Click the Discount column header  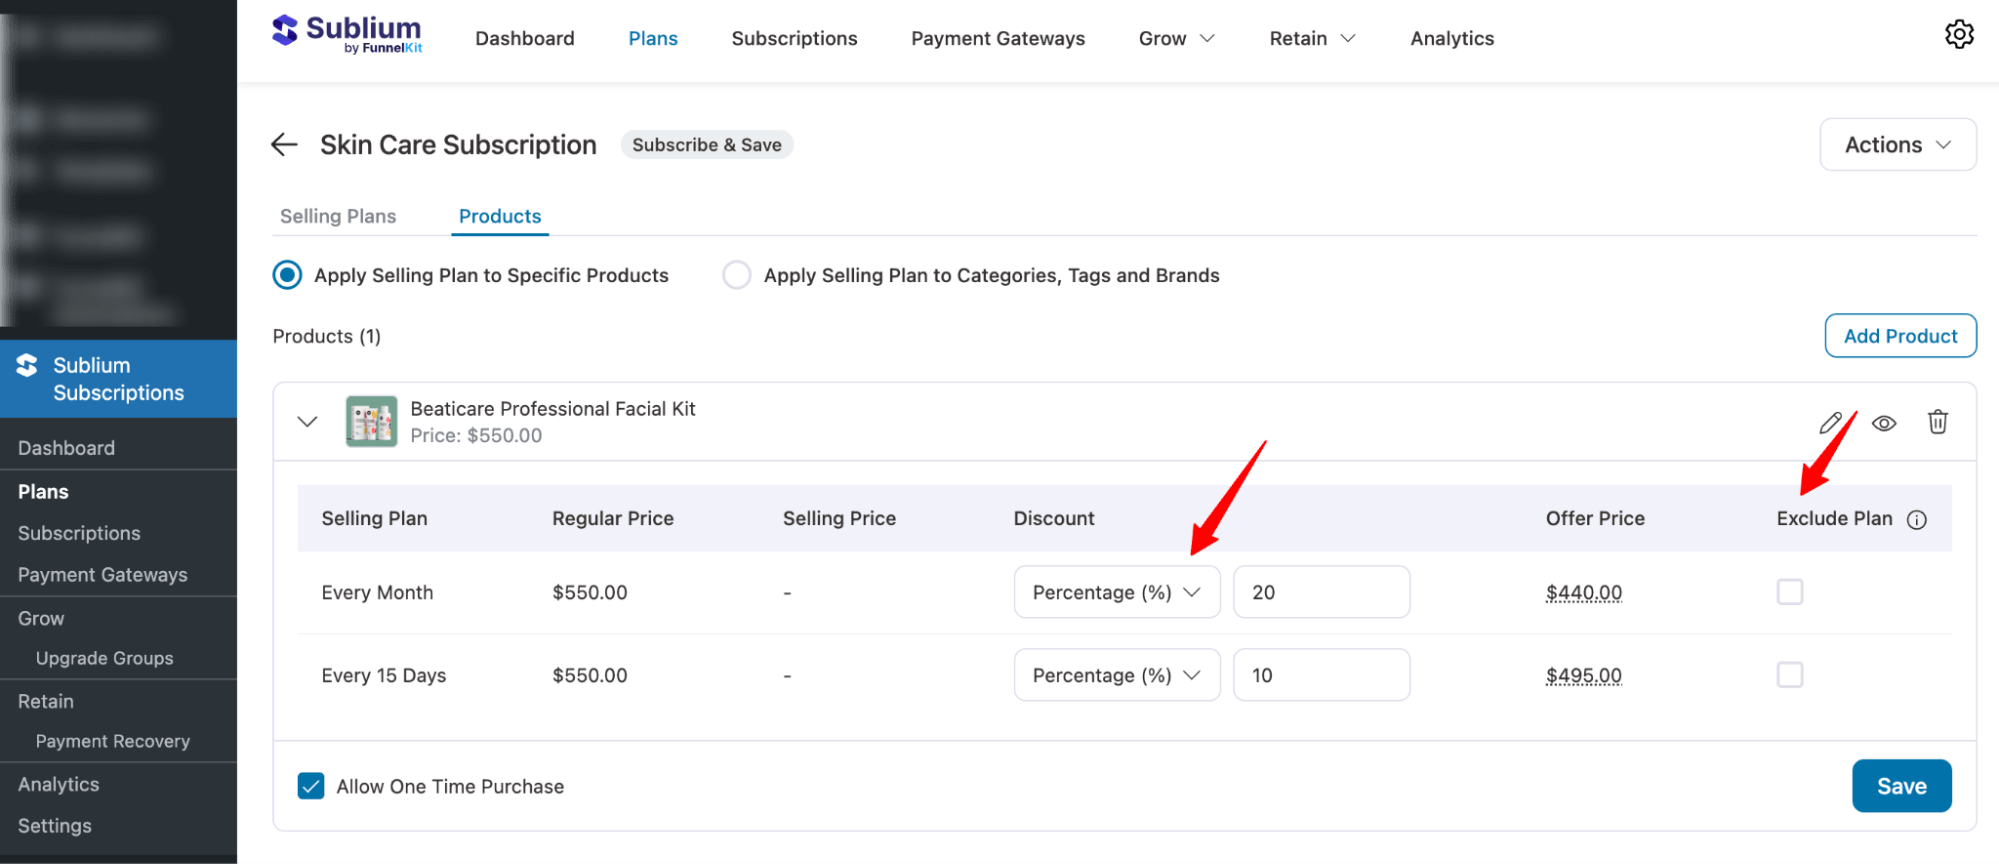[1054, 519]
